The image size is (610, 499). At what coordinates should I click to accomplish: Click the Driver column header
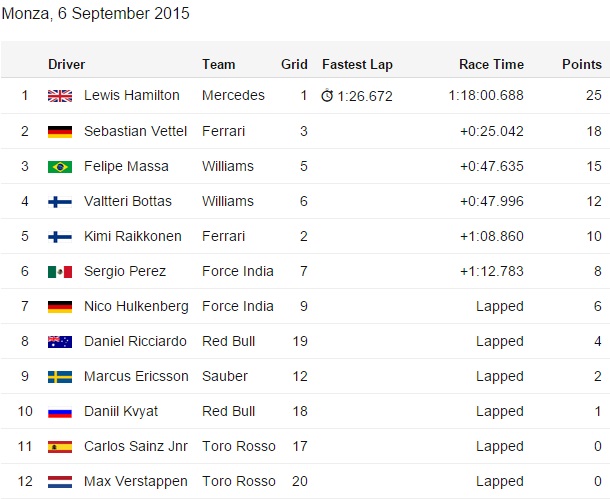coord(67,64)
